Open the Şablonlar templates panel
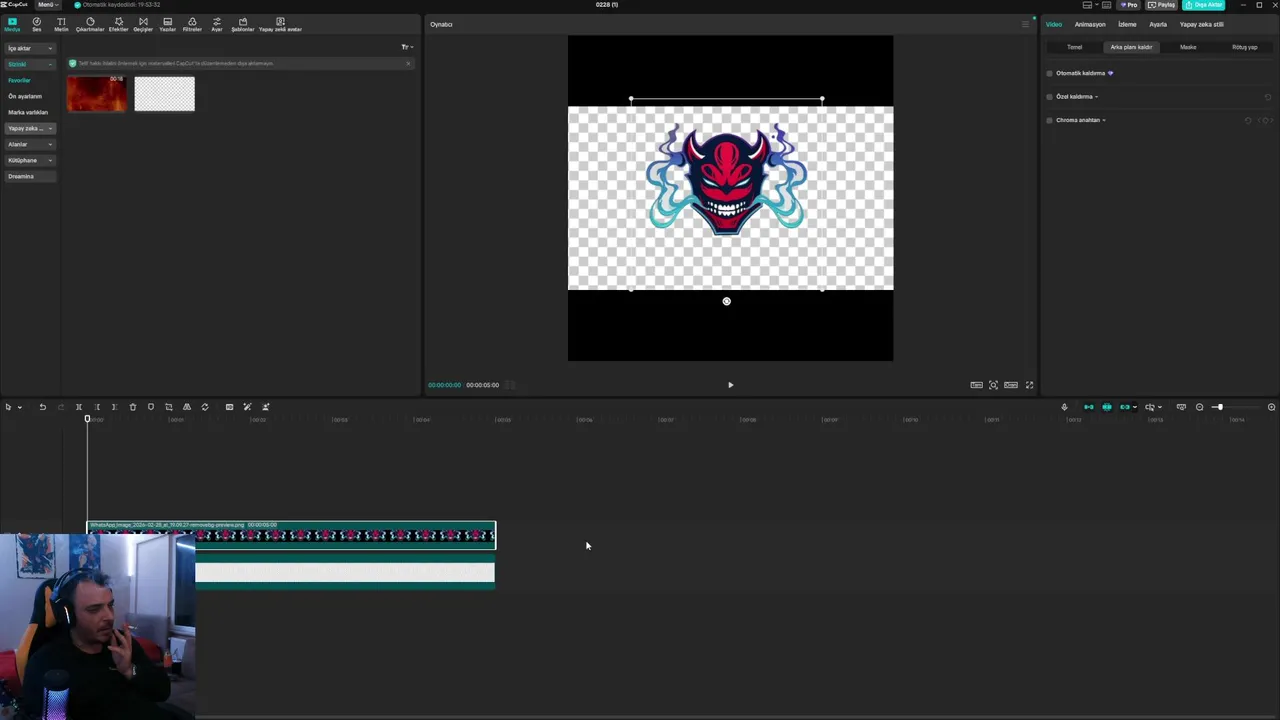 point(243,24)
